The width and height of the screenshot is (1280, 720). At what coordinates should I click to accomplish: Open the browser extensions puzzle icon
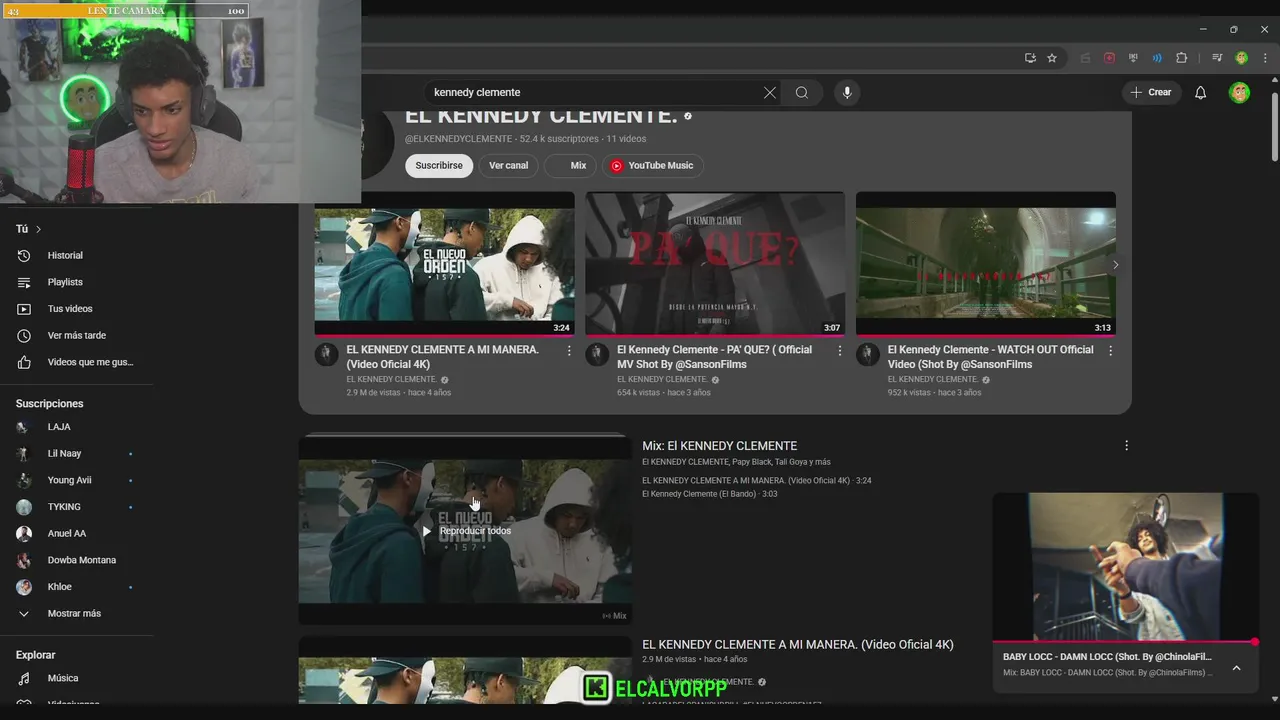(x=1181, y=58)
